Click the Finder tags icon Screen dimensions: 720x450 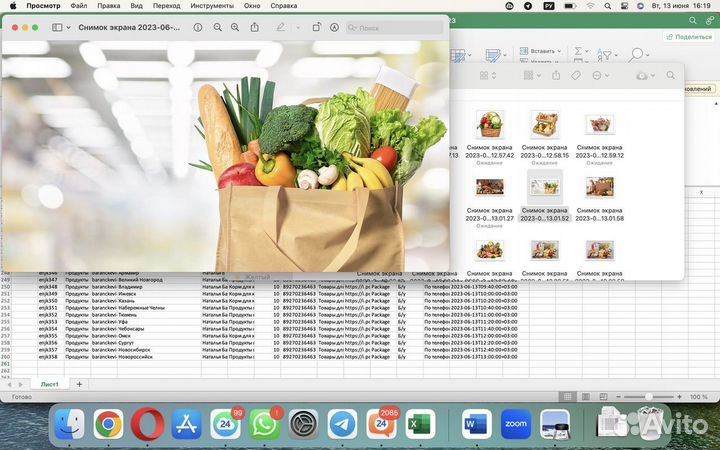[x=576, y=75]
